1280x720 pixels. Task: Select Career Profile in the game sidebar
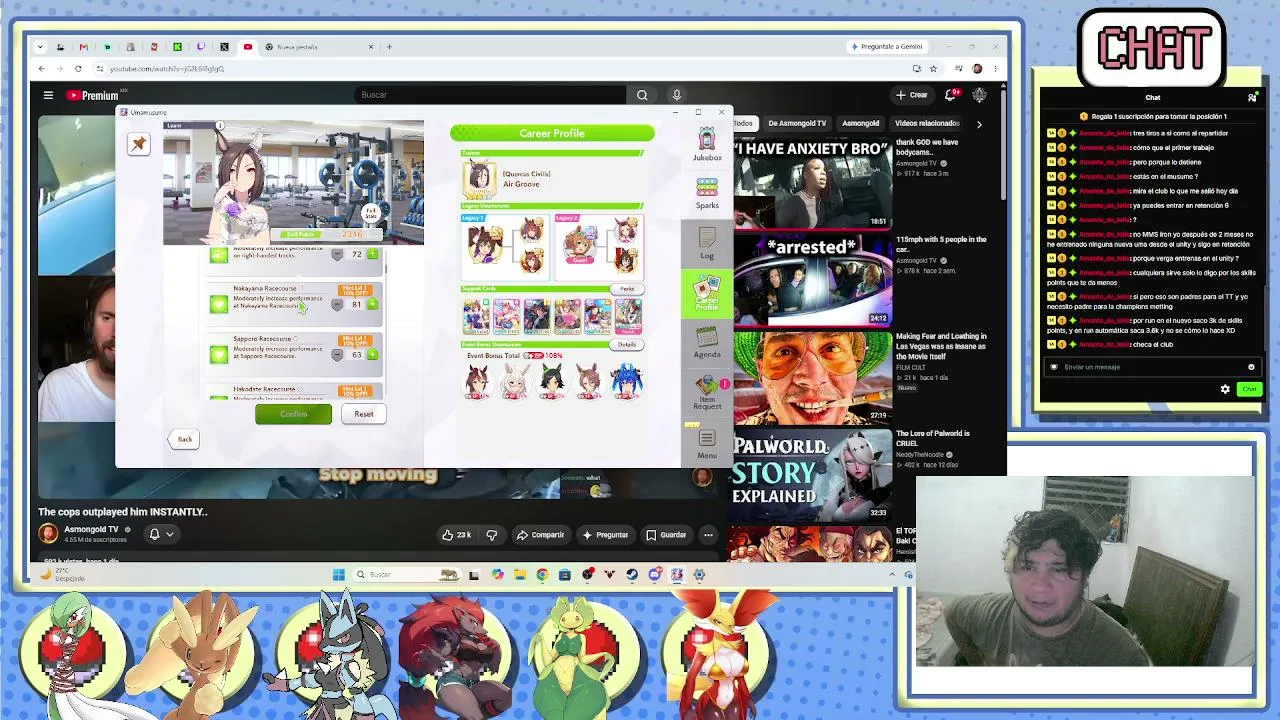point(707,292)
